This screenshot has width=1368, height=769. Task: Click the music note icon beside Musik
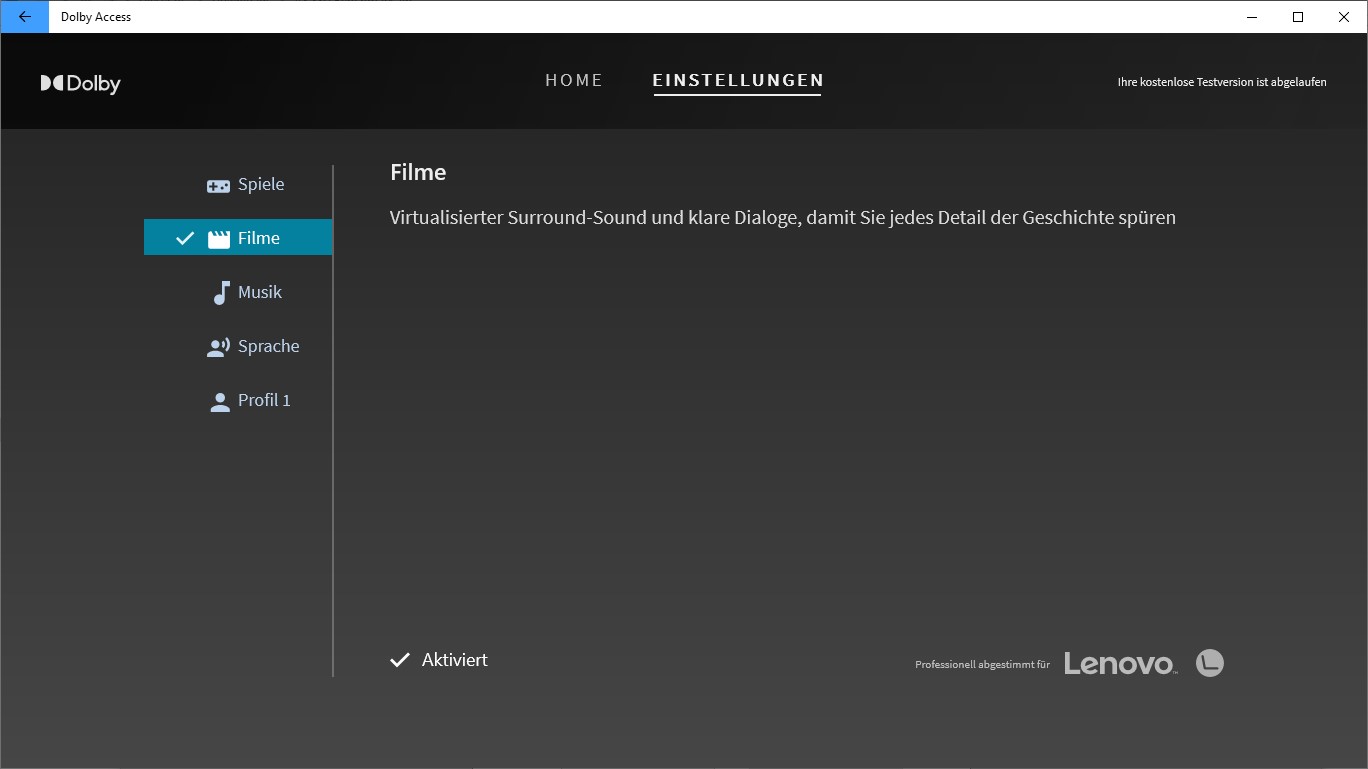(221, 293)
